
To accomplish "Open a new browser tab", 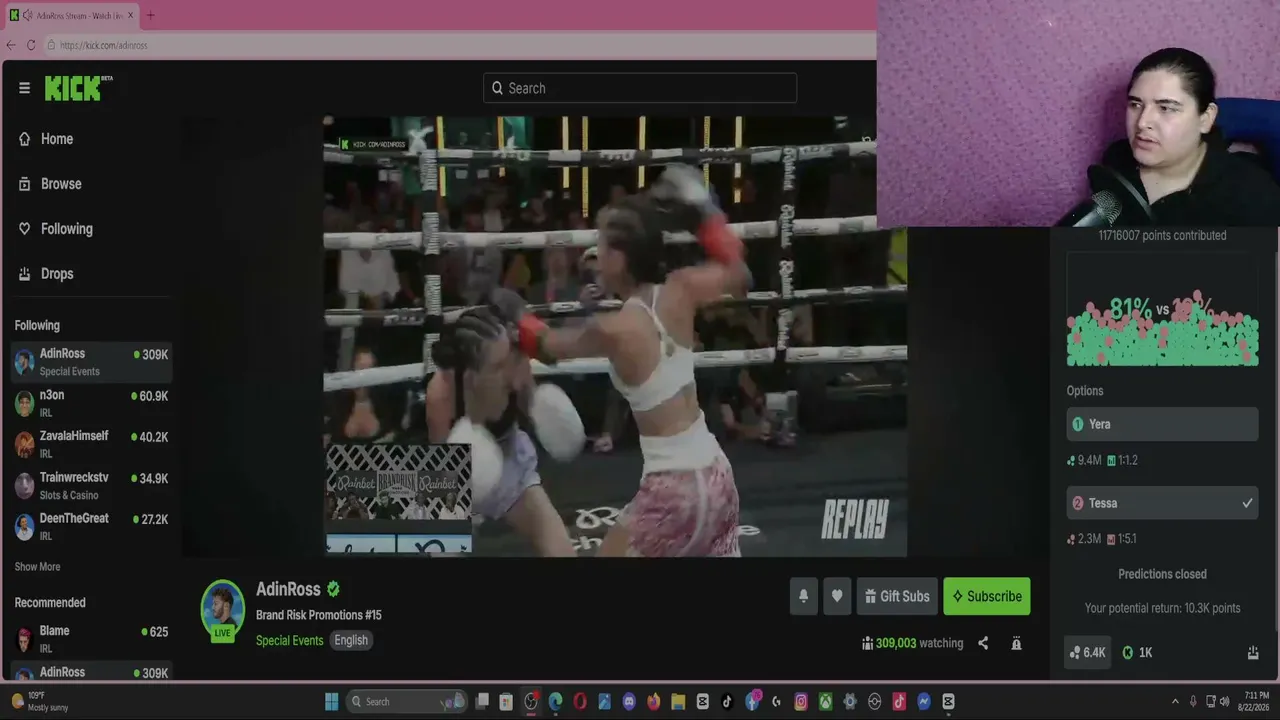I will 150,16.
